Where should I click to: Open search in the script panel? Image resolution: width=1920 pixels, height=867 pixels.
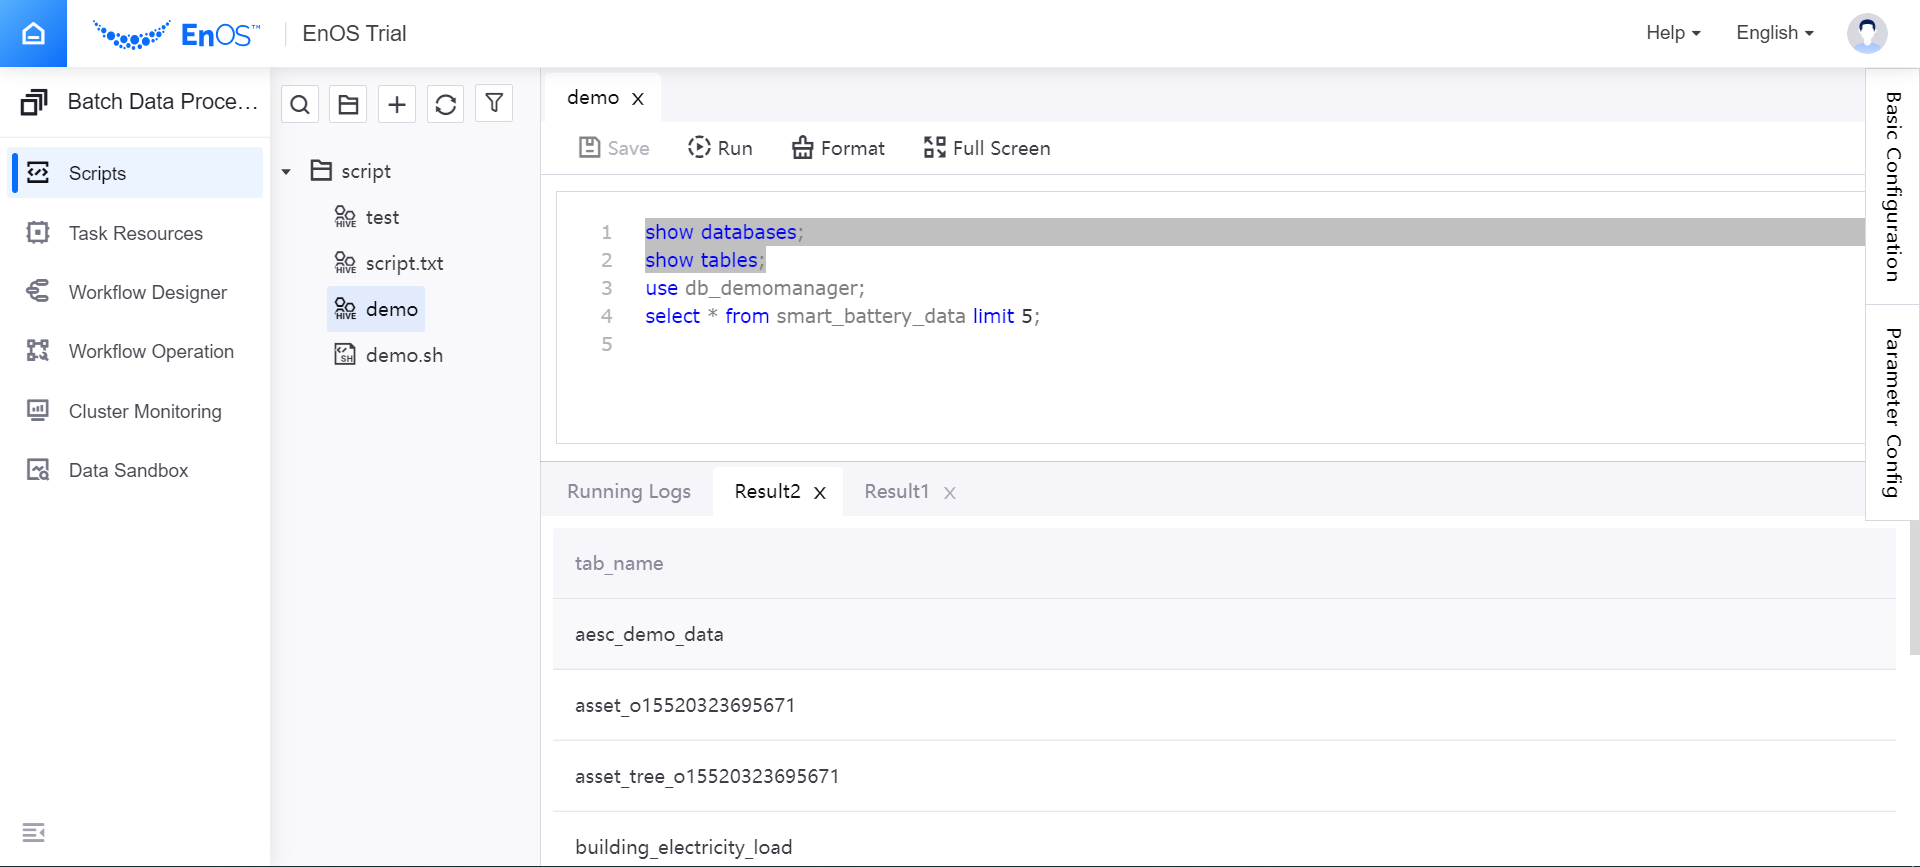[x=300, y=104]
